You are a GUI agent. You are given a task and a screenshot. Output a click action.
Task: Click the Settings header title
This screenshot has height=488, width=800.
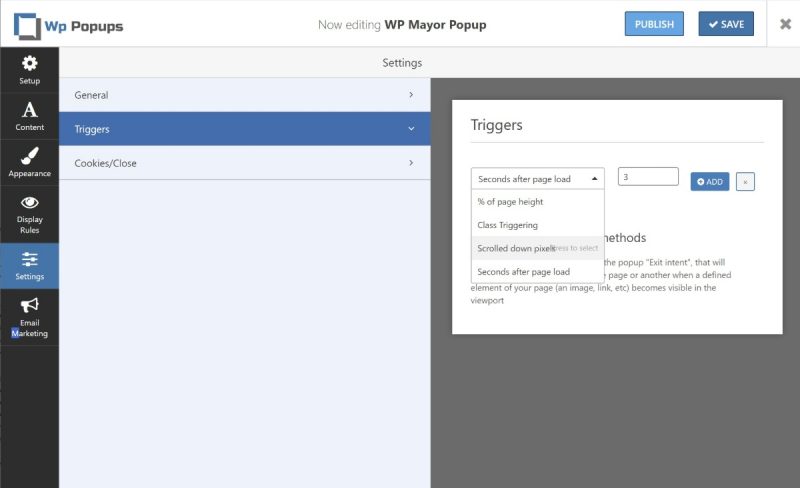pyautogui.click(x=402, y=63)
